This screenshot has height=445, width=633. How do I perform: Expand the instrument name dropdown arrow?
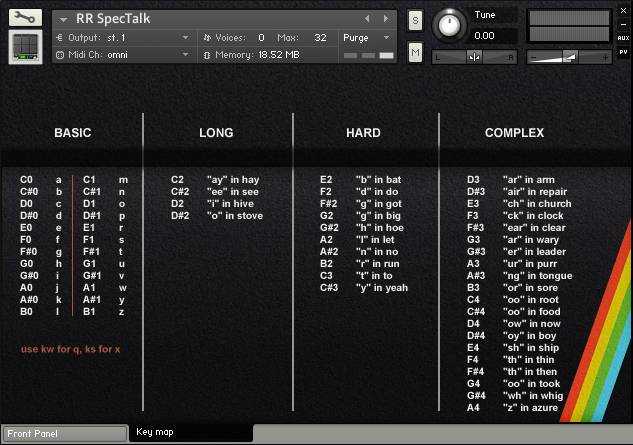click(63, 19)
